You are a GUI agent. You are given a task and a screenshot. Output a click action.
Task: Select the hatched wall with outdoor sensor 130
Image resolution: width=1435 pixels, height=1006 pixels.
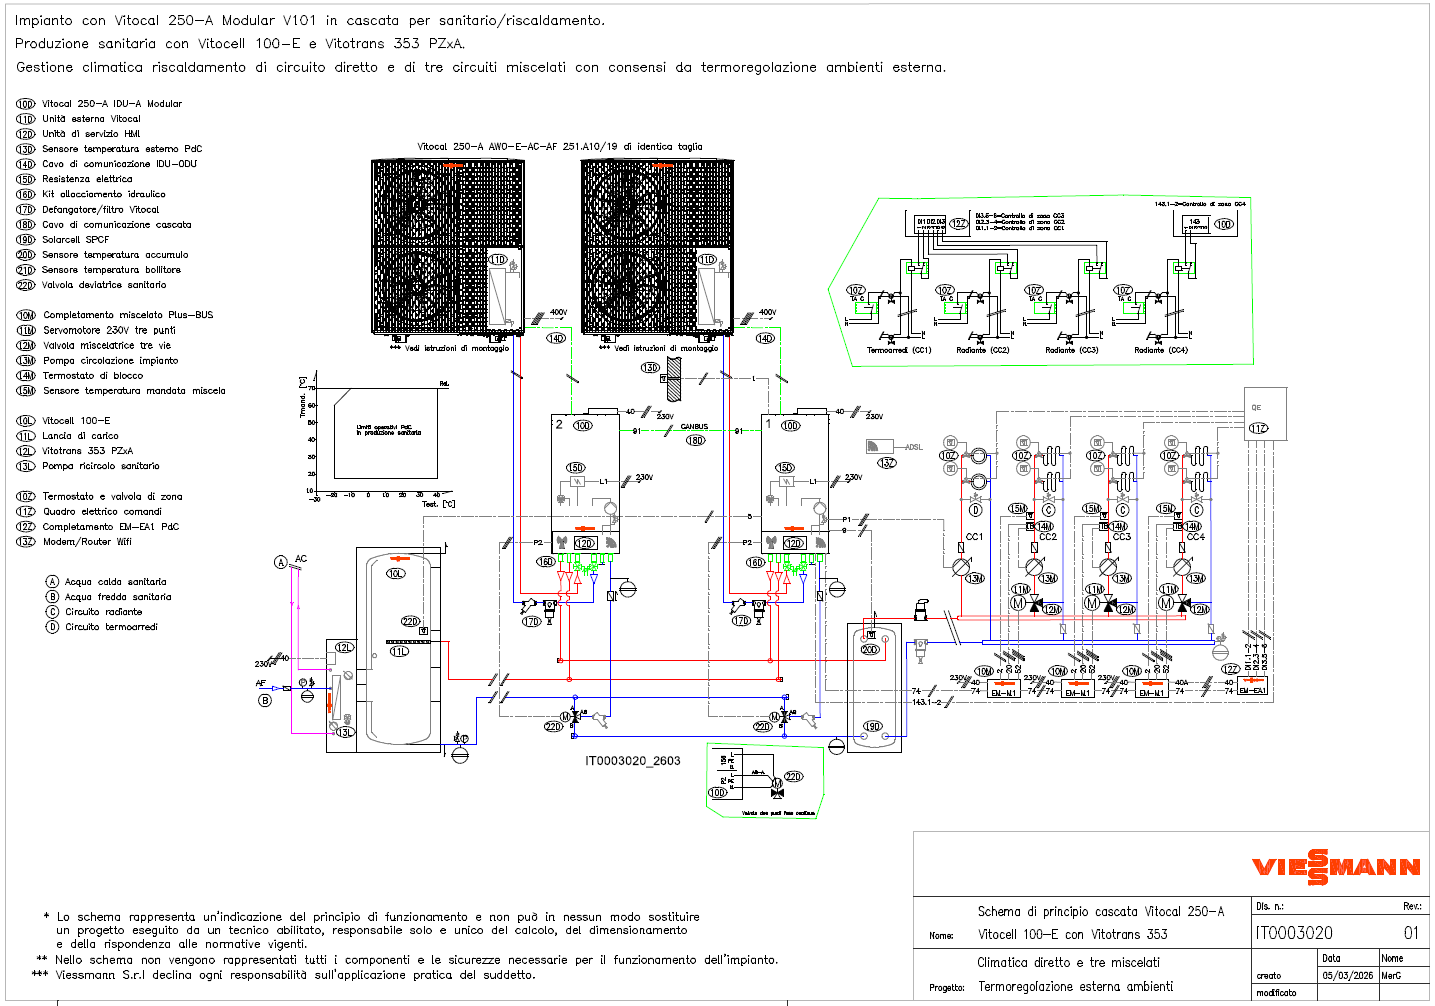click(672, 380)
